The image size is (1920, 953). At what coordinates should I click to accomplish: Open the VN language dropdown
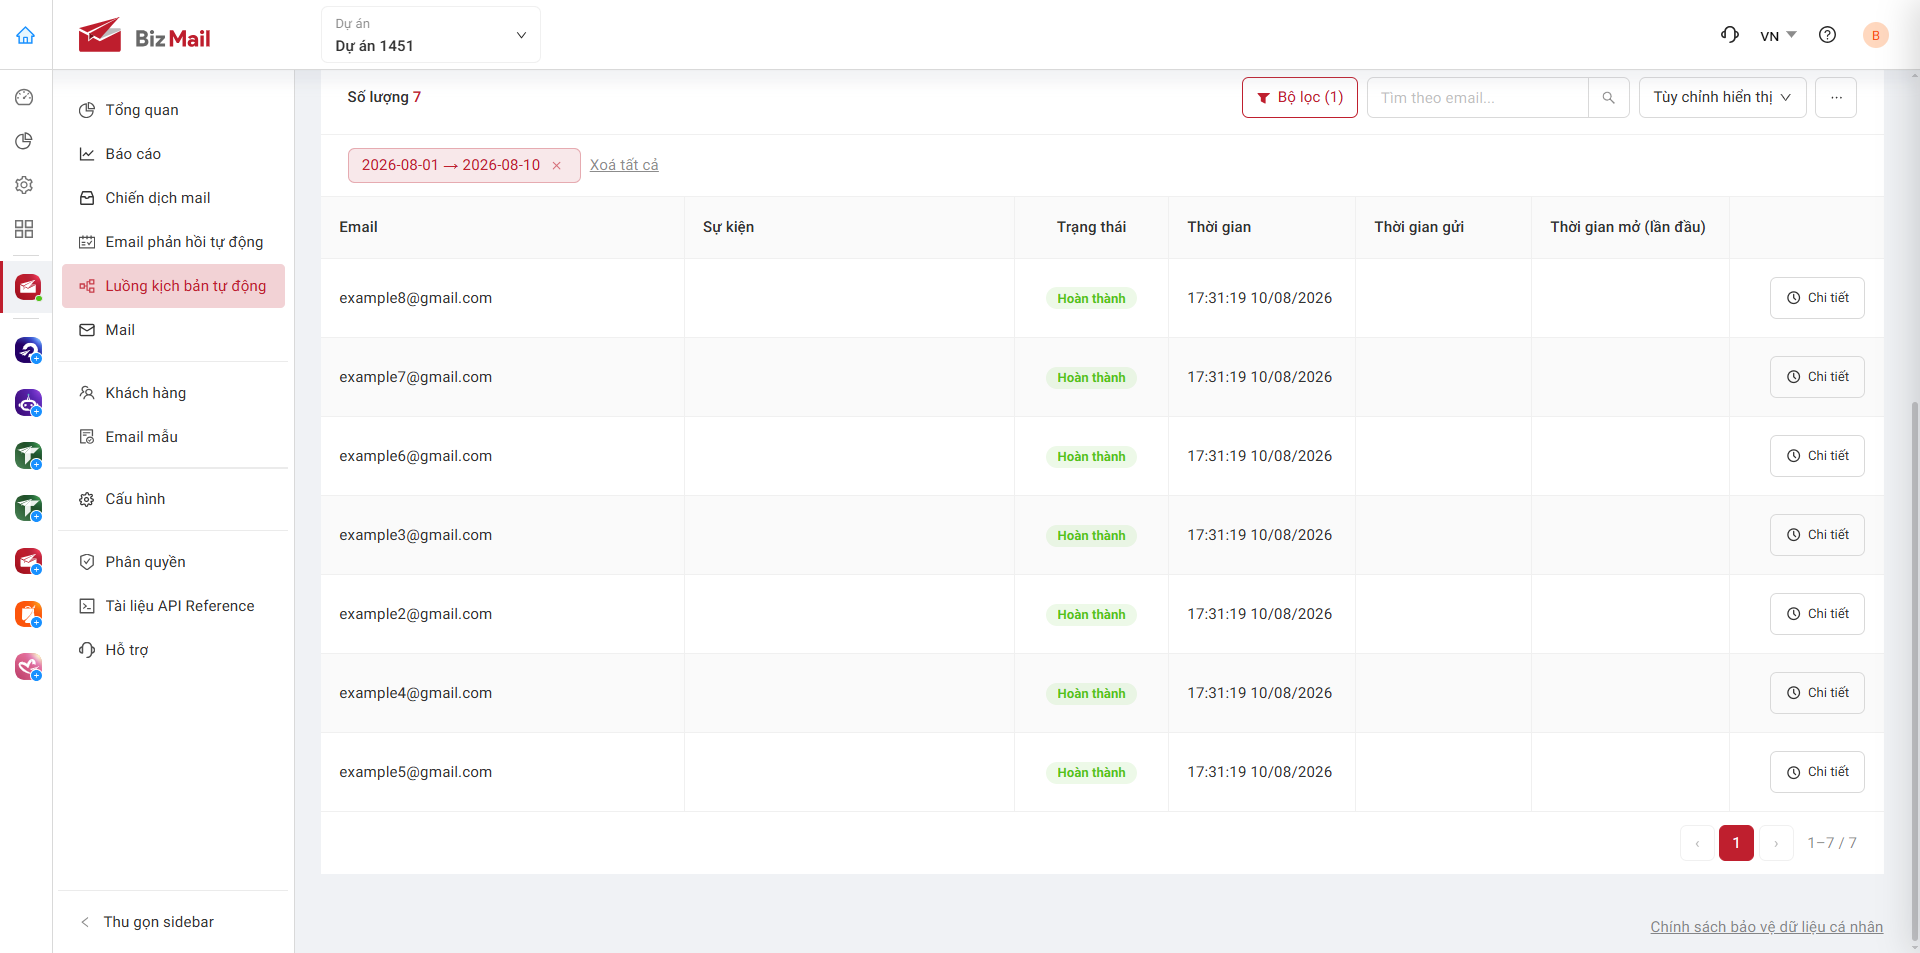pos(1778,36)
